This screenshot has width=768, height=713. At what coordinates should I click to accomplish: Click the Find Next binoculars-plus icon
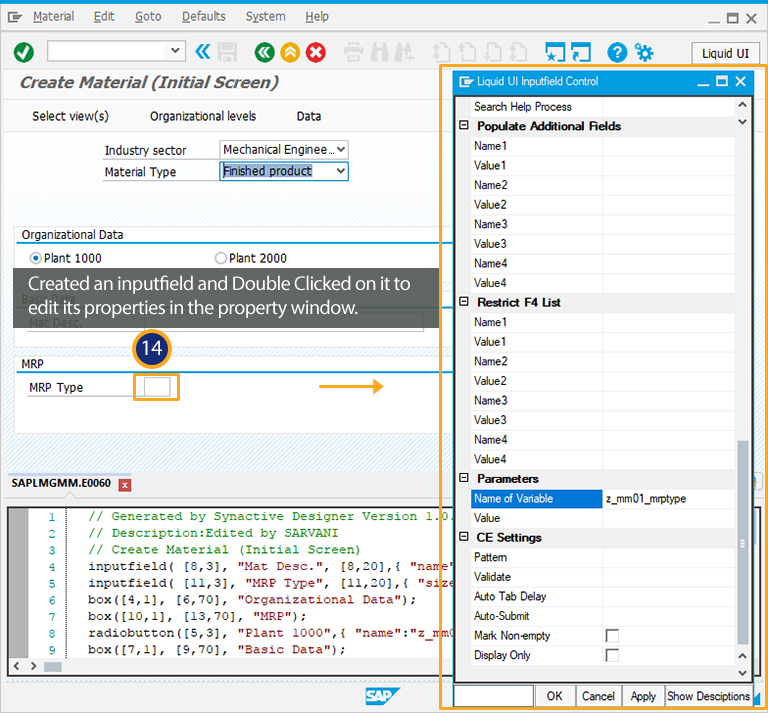click(x=405, y=52)
